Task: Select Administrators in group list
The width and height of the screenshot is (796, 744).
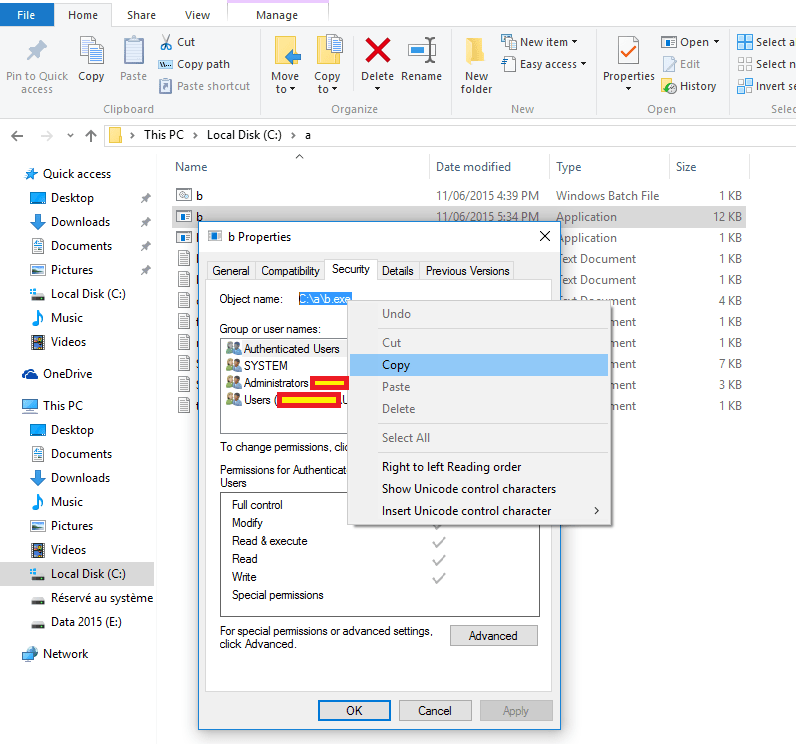Action: tap(286, 383)
